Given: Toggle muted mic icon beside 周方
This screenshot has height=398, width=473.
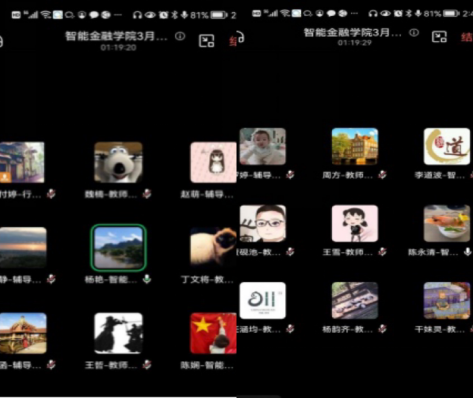Looking at the screenshot, I should pyautogui.click(x=382, y=175).
